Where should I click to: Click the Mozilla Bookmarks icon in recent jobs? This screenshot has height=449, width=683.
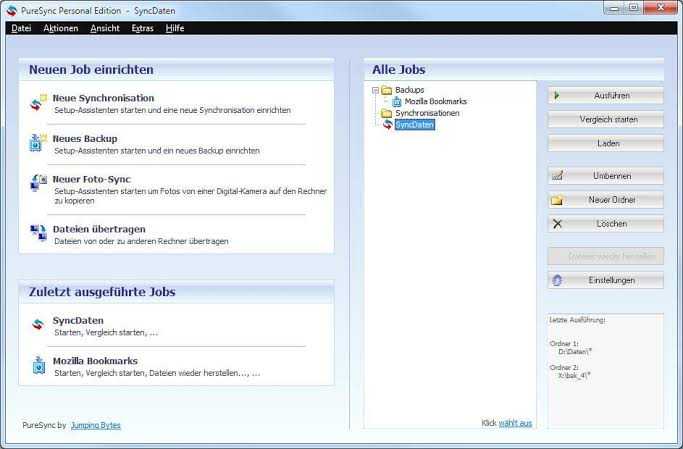38,365
